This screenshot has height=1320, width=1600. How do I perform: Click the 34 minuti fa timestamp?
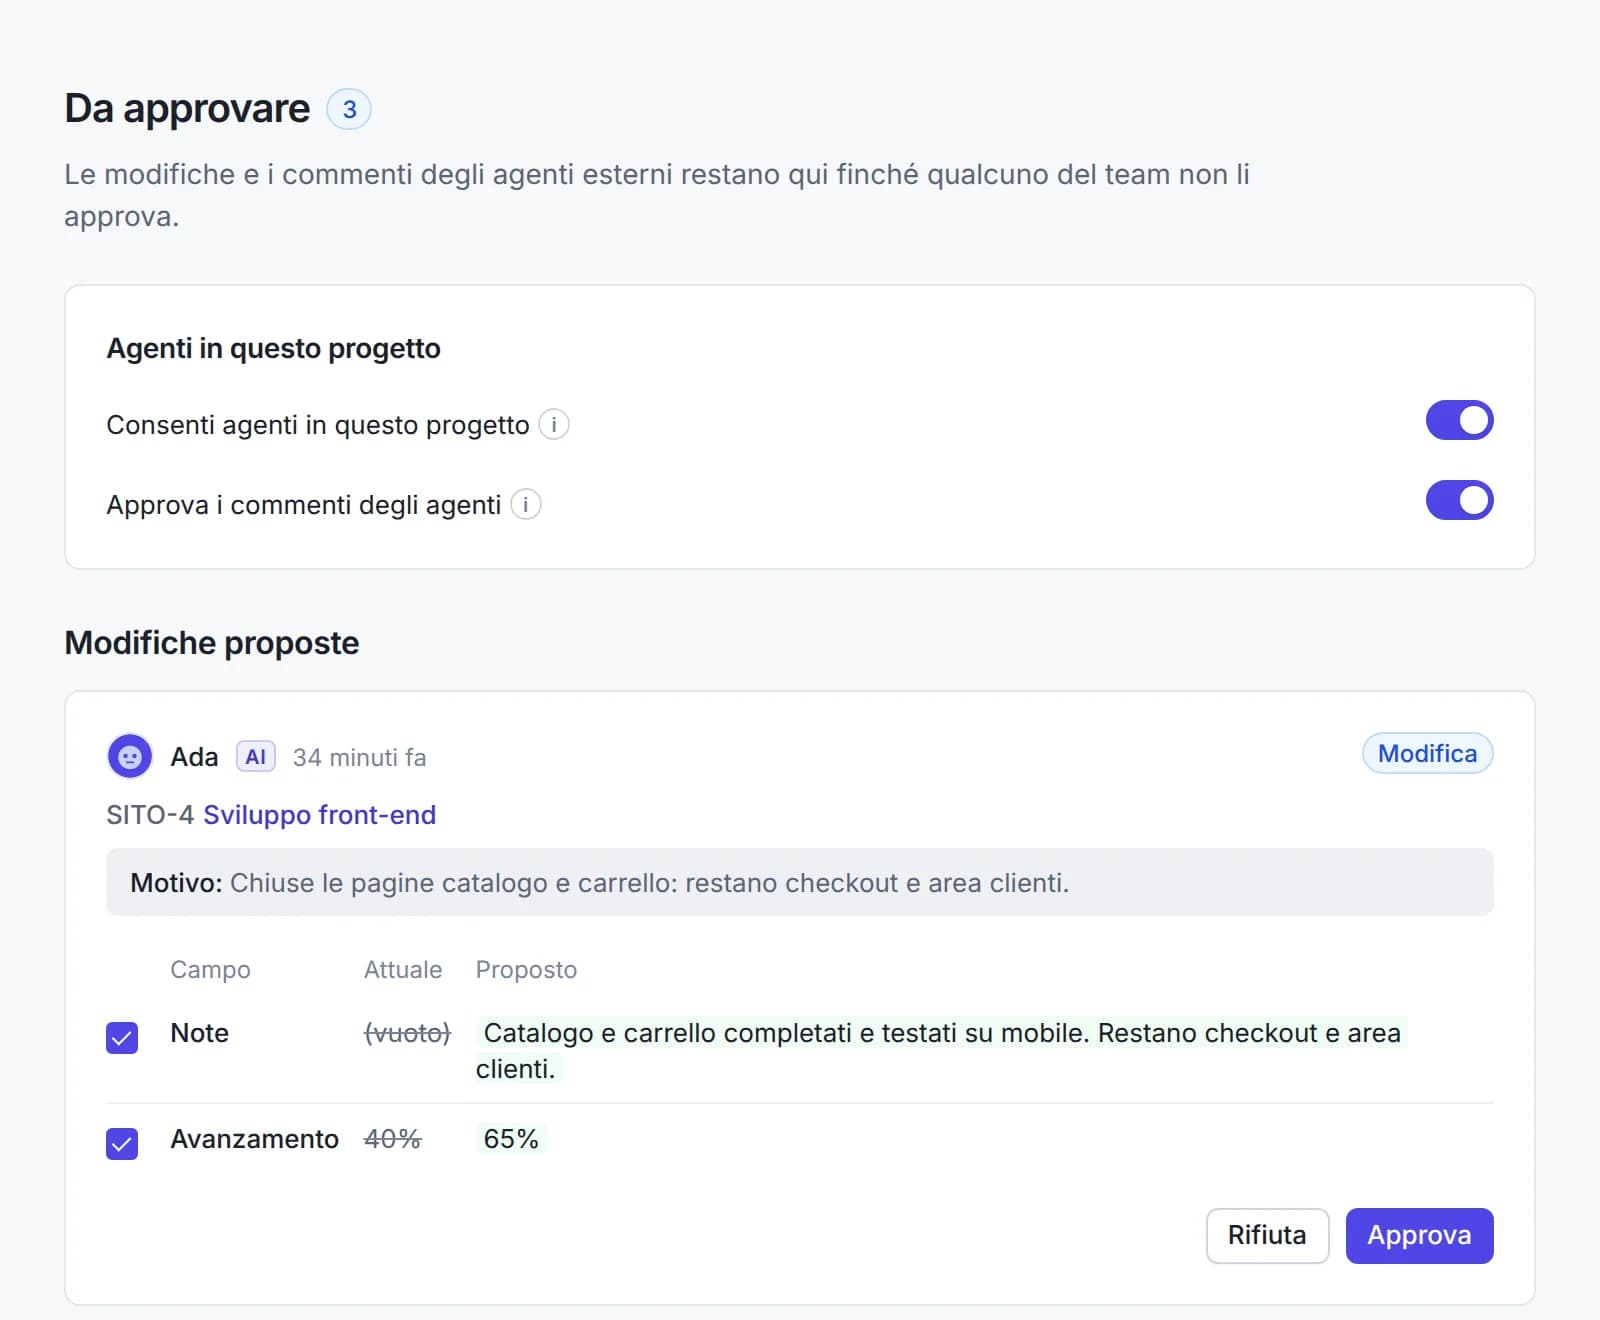point(359,758)
